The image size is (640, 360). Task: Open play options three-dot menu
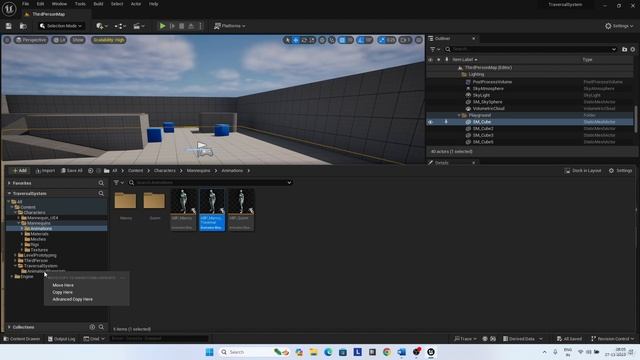200,26
